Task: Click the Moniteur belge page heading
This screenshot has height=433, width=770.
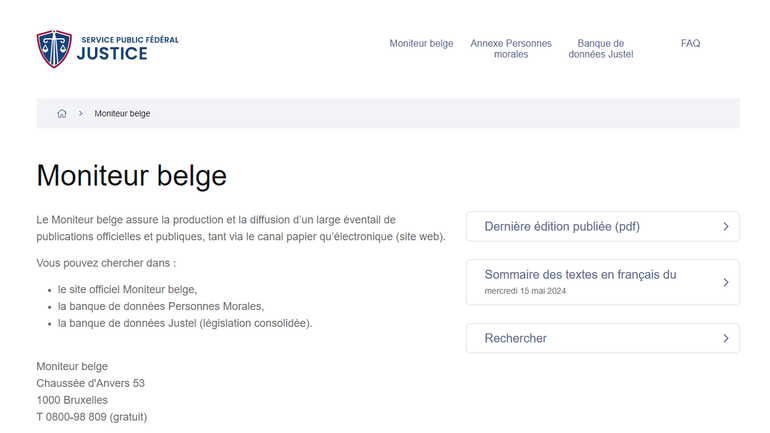Action: point(131,176)
